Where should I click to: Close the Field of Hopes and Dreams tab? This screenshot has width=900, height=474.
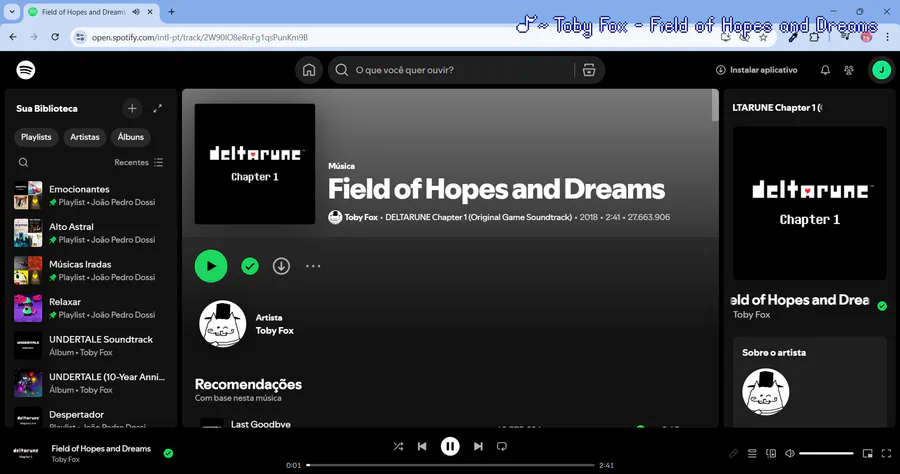click(150, 11)
